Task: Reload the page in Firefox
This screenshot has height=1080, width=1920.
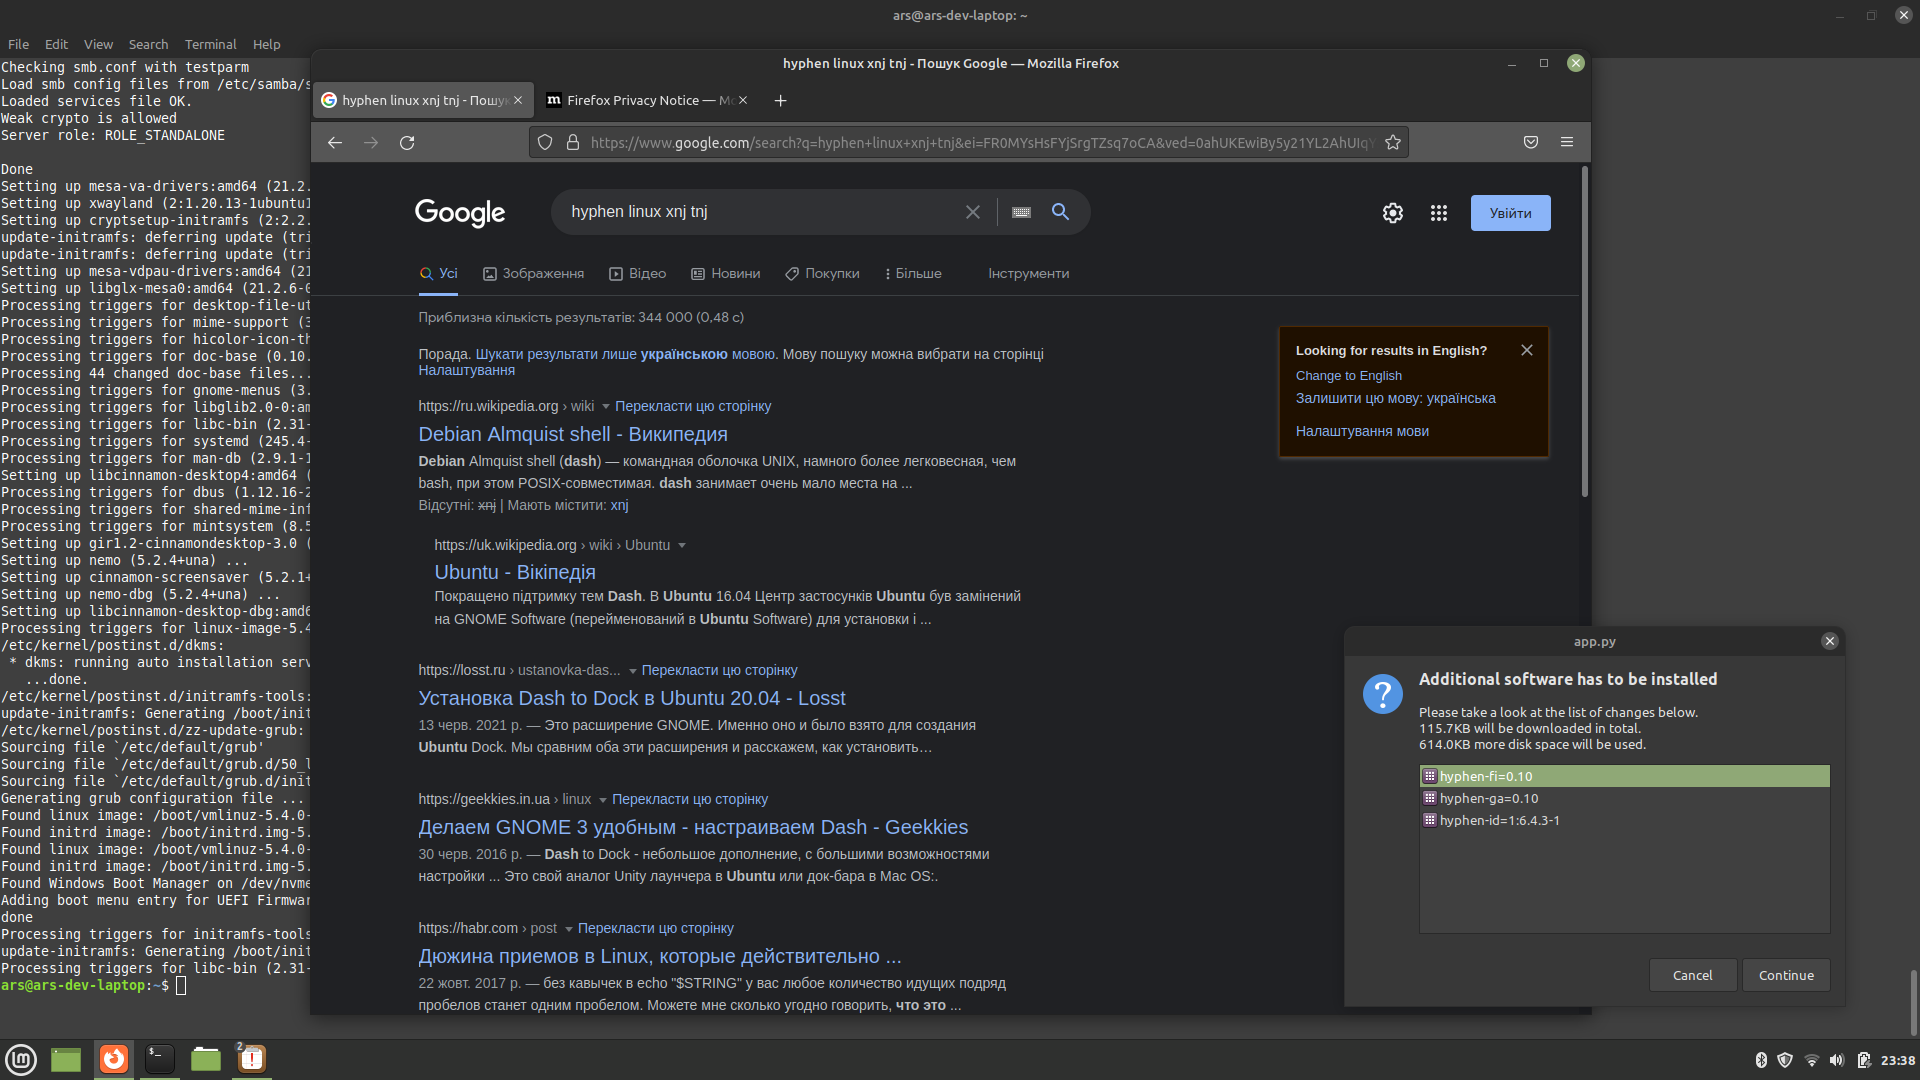Action: click(x=407, y=143)
